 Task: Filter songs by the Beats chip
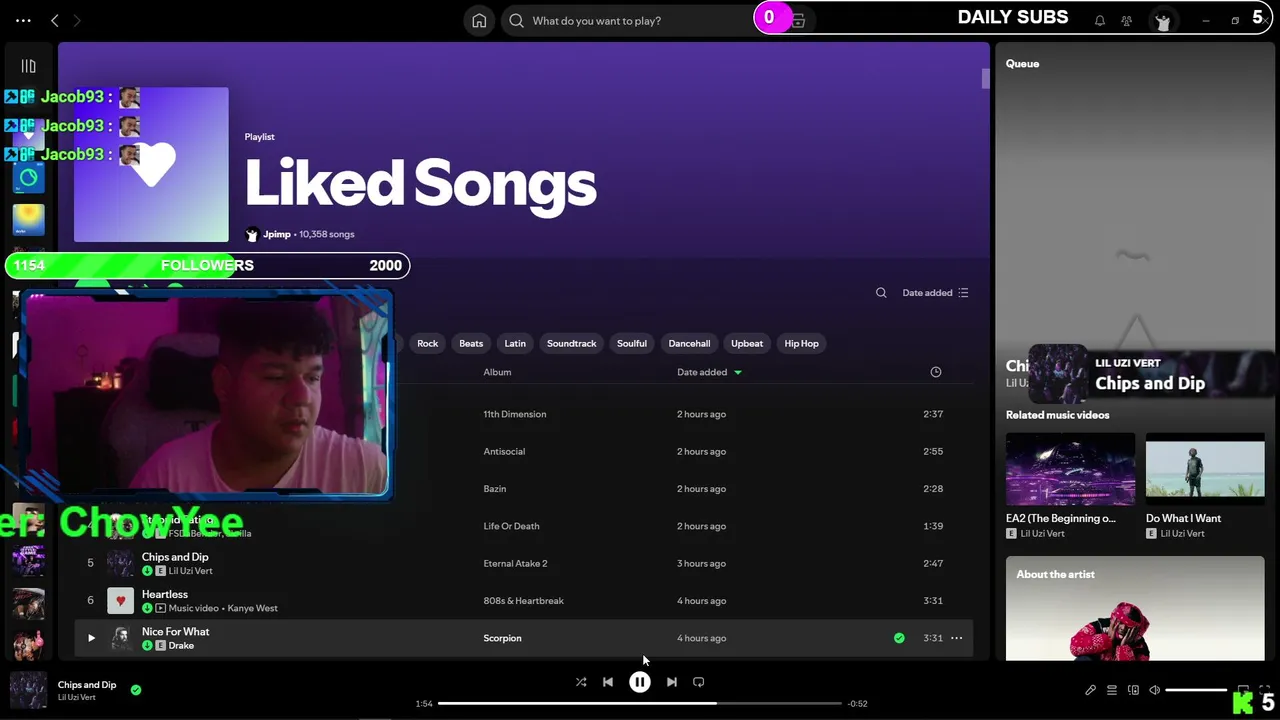click(x=471, y=343)
